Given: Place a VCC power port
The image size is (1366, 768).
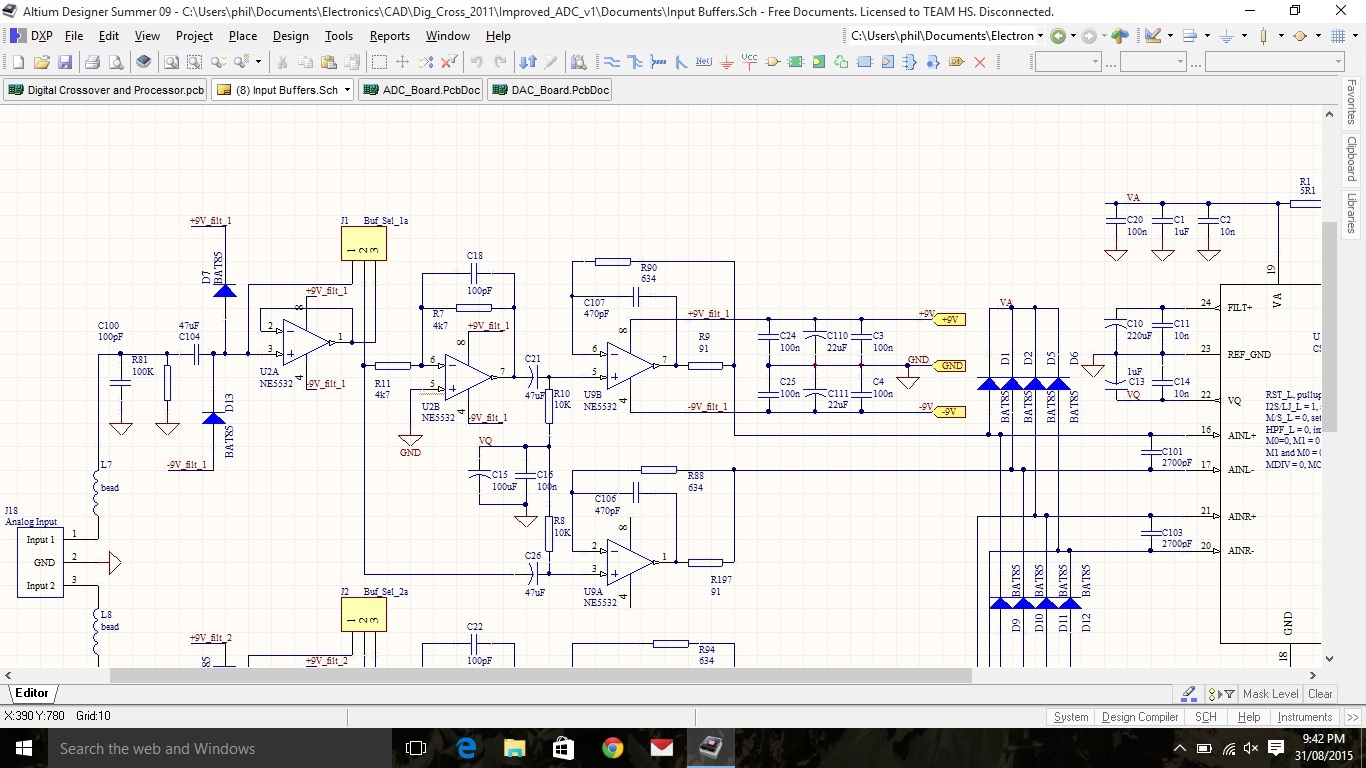Looking at the screenshot, I should 750,62.
